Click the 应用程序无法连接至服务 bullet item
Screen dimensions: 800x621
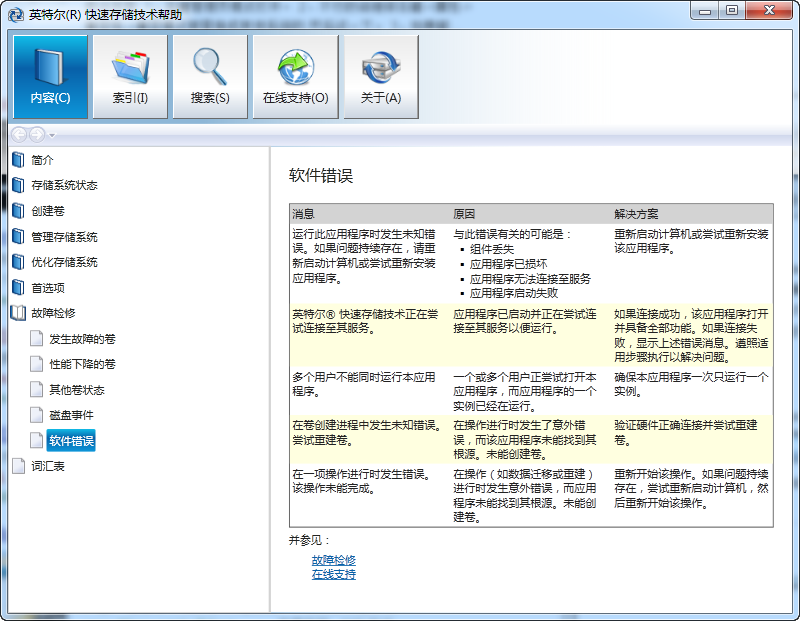click(x=530, y=279)
